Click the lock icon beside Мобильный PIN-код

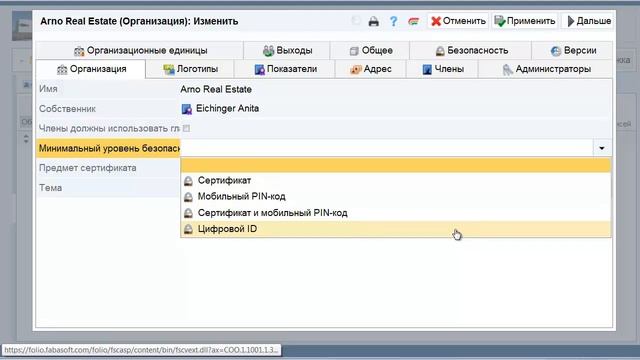pyautogui.click(x=188, y=197)
